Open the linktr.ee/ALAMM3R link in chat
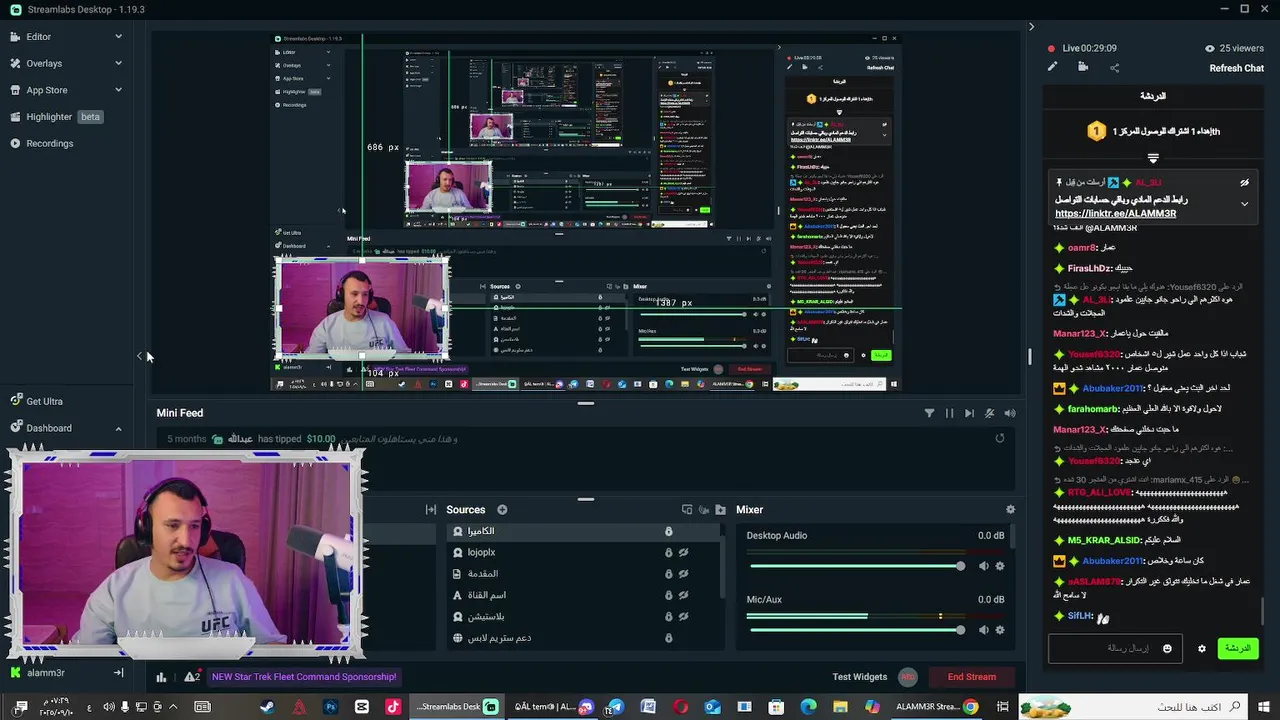The height and width of the screenshot is (720, 1280). click(x=1115, y=213)
